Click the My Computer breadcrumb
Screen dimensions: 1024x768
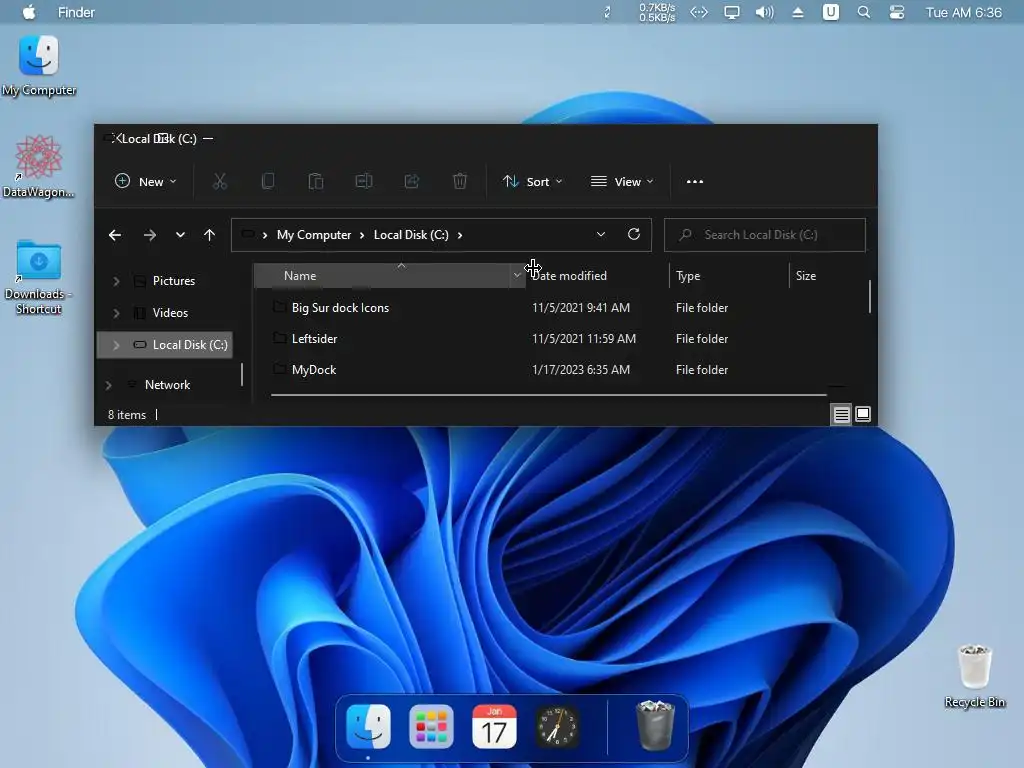coord(313,235)
